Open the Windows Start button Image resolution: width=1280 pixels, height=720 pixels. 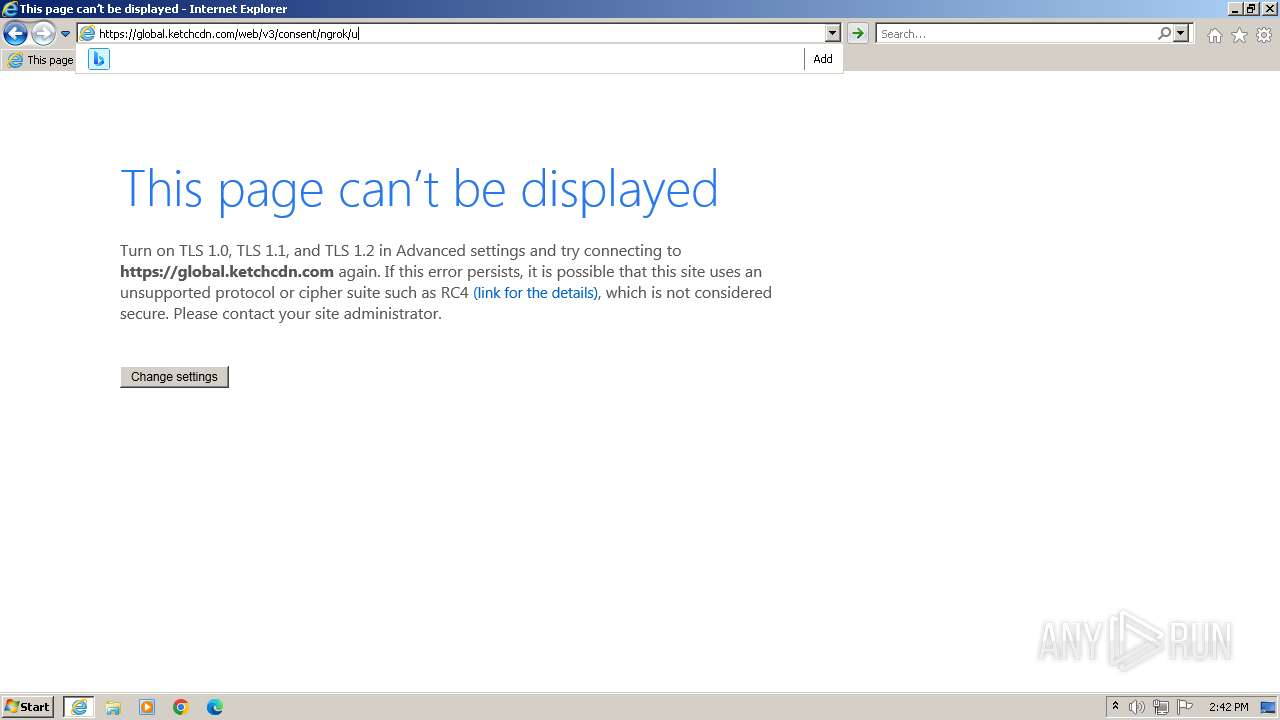(x=28, y=707)
